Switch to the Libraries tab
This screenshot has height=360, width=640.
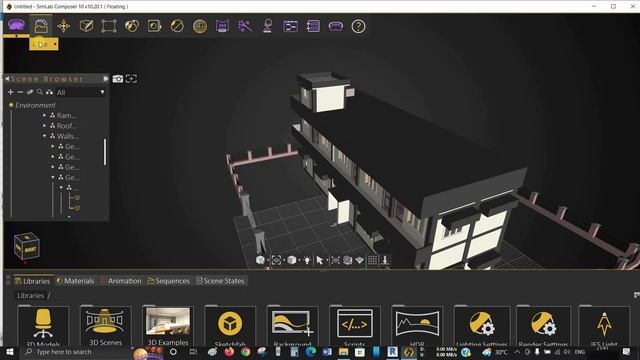click(33, 281)
